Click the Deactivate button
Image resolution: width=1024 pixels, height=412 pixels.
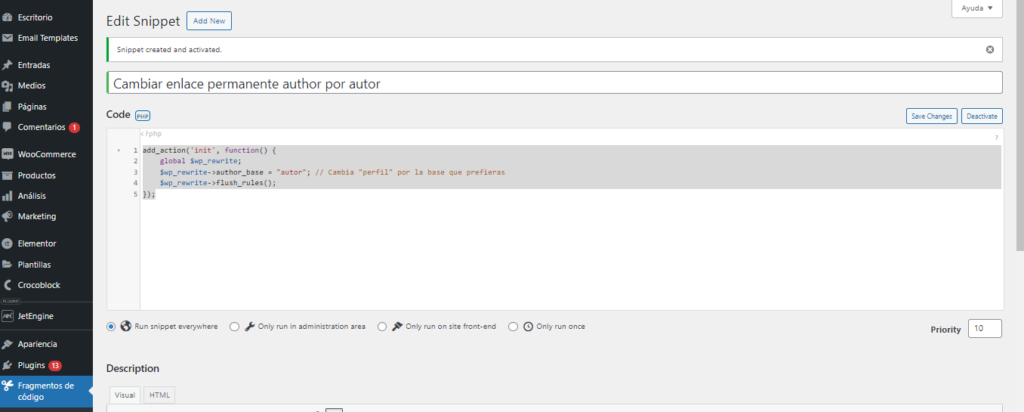[982, 116]
